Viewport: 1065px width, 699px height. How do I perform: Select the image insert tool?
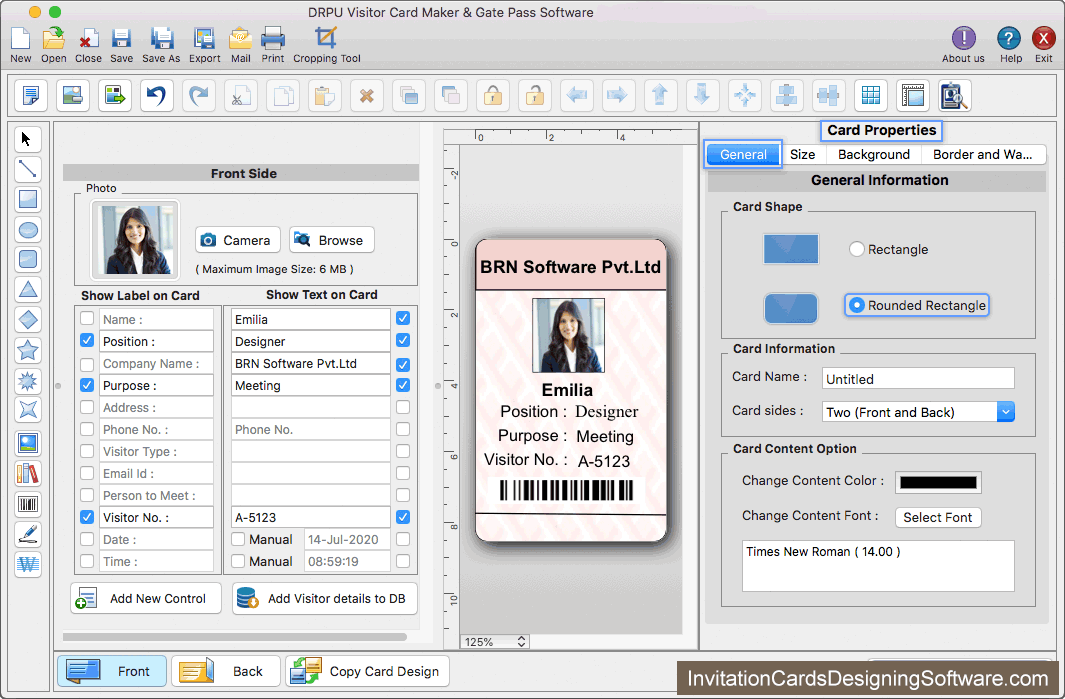(27, 444)
